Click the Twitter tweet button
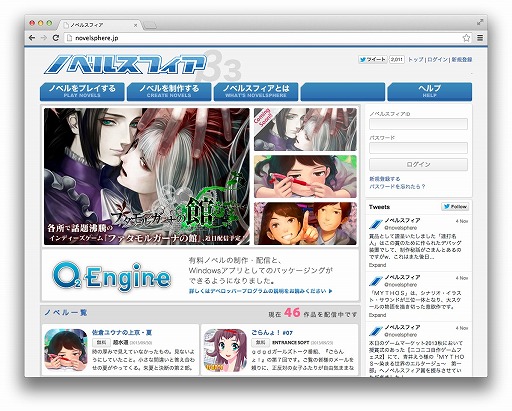512x411 pixels. [x=372, y=60]
